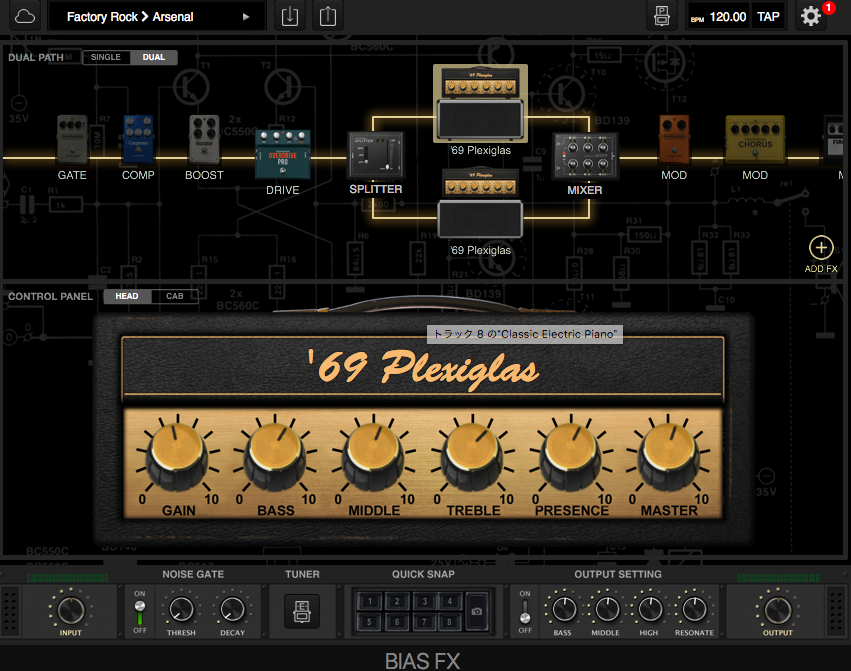Viewport: 851px width, 671px height.
Task: Recall Quick Snap slot 3
Action: [424, 601]
